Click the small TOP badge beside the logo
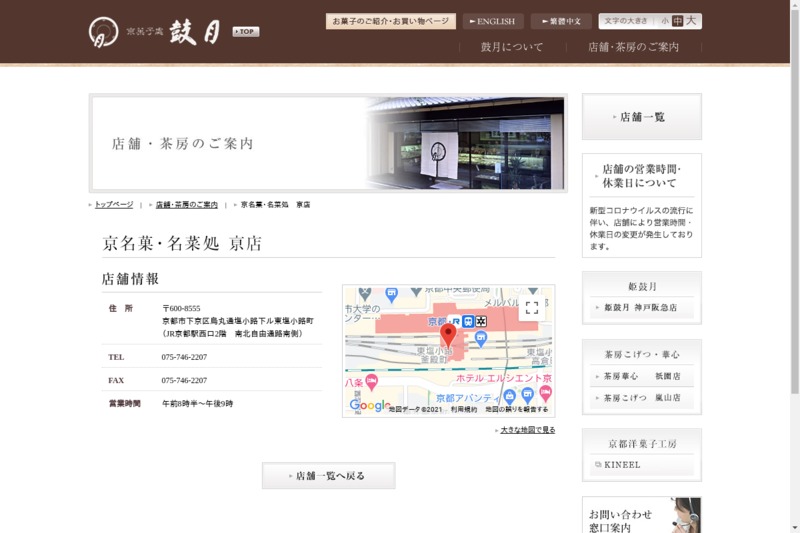 (245, 32)
